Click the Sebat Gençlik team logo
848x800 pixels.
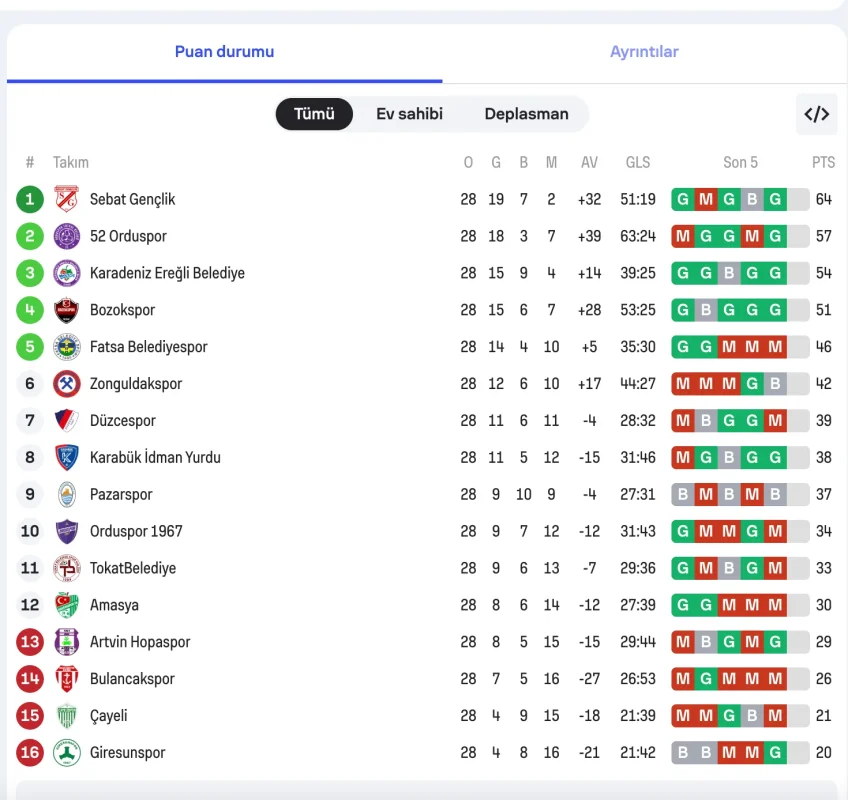pos(67,199)
